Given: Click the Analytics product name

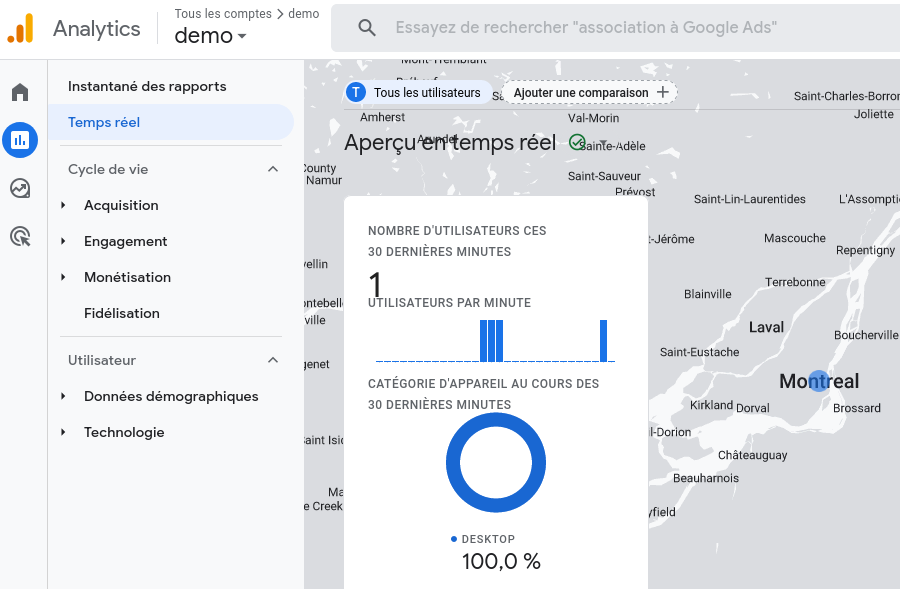Looking at the screenshot, I should pos(96,29).
